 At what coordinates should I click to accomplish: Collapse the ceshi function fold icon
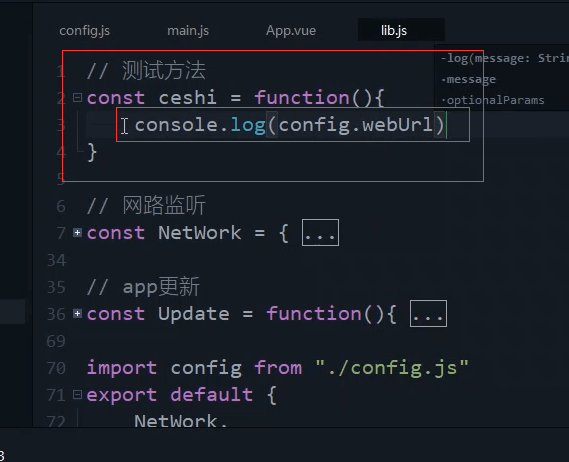[77, 98]
